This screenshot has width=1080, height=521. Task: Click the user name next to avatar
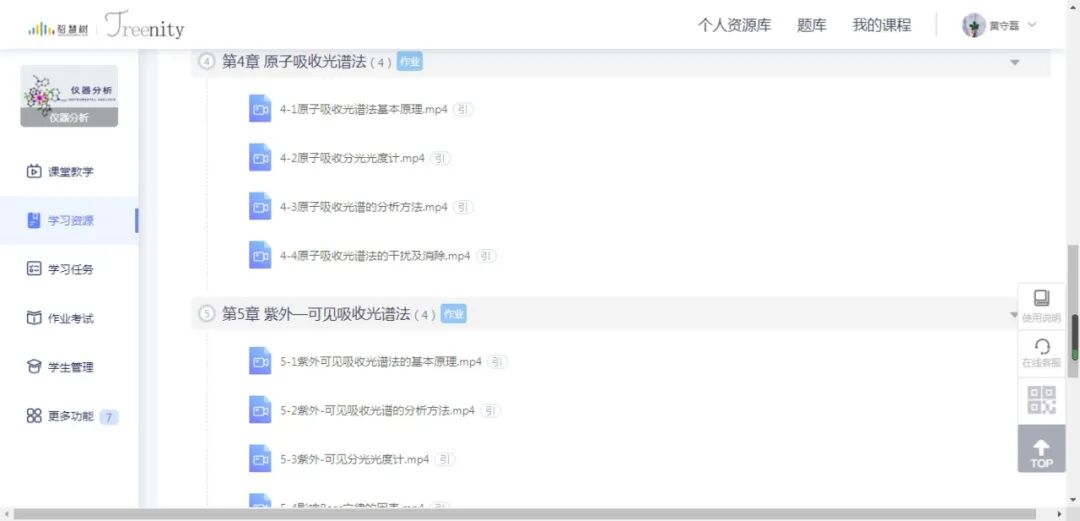click(1004, 25)
